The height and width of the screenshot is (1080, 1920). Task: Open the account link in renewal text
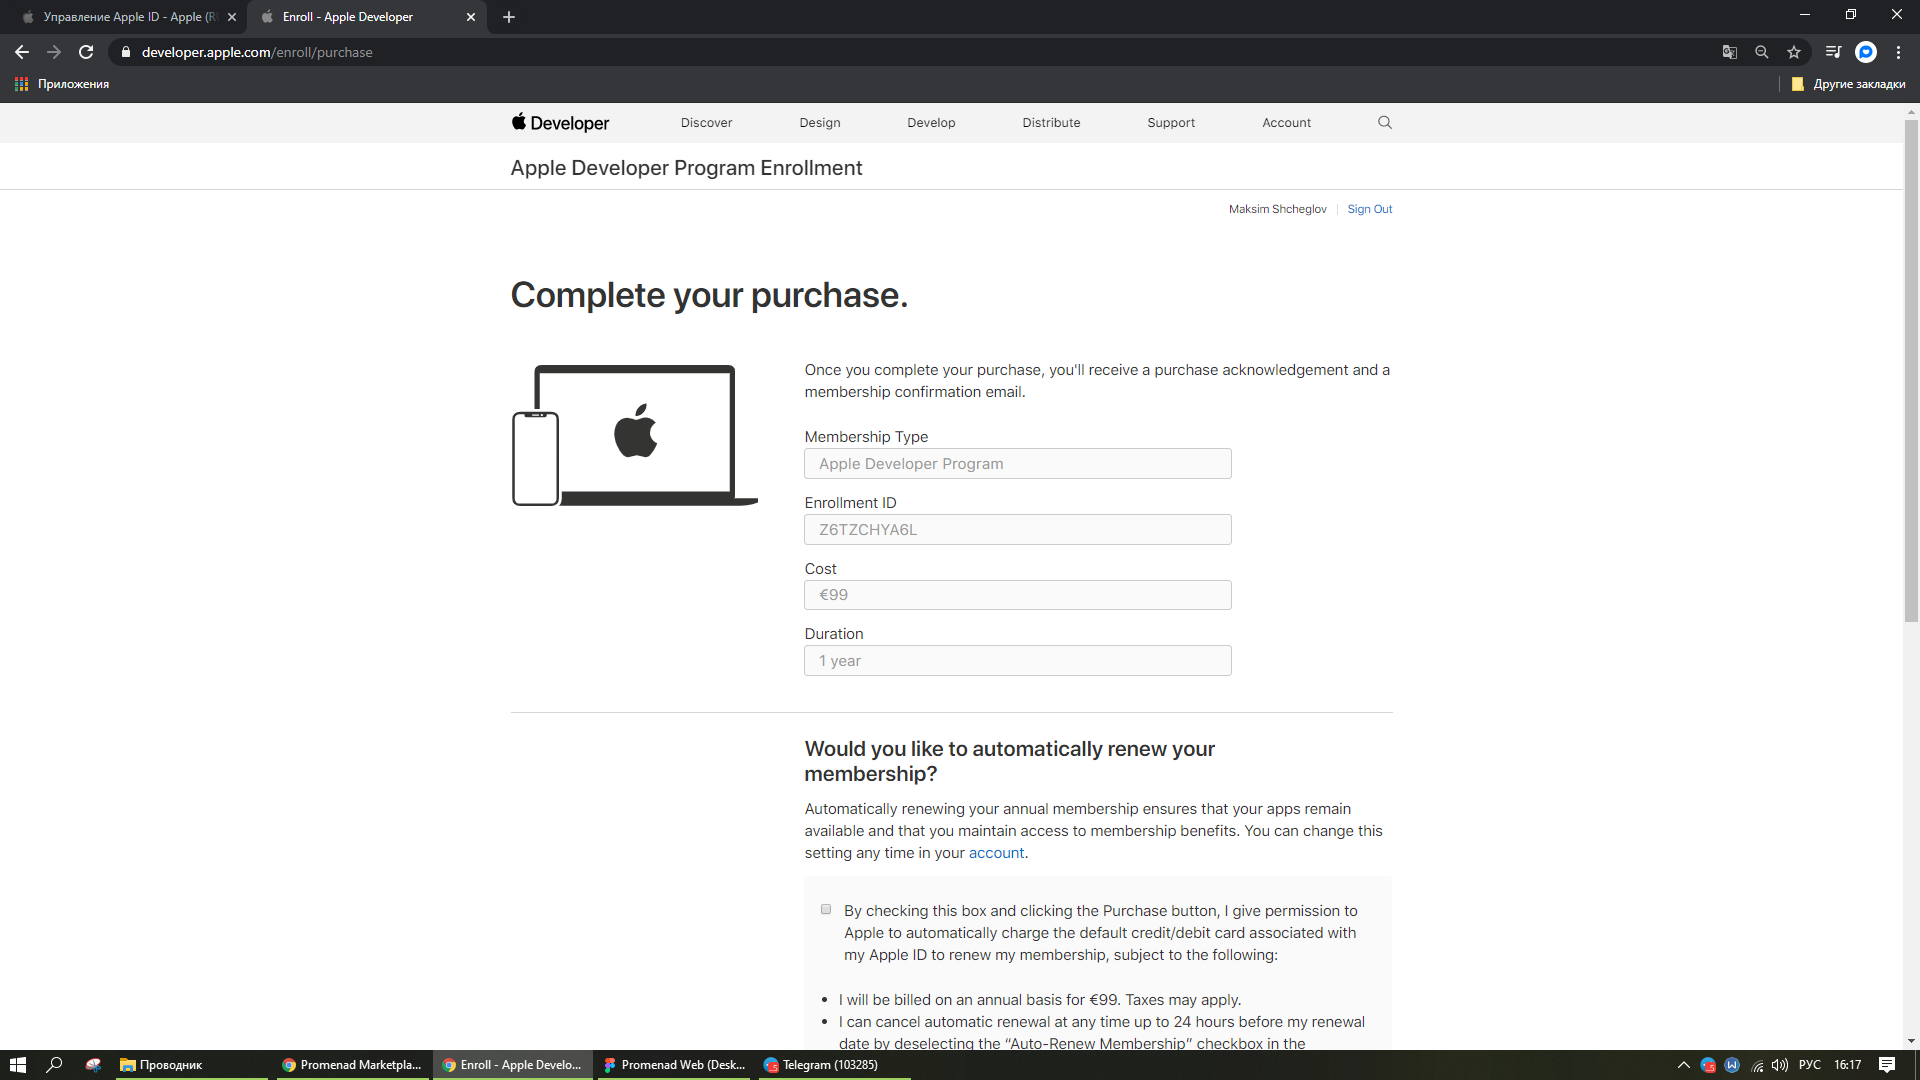point(996,853)
